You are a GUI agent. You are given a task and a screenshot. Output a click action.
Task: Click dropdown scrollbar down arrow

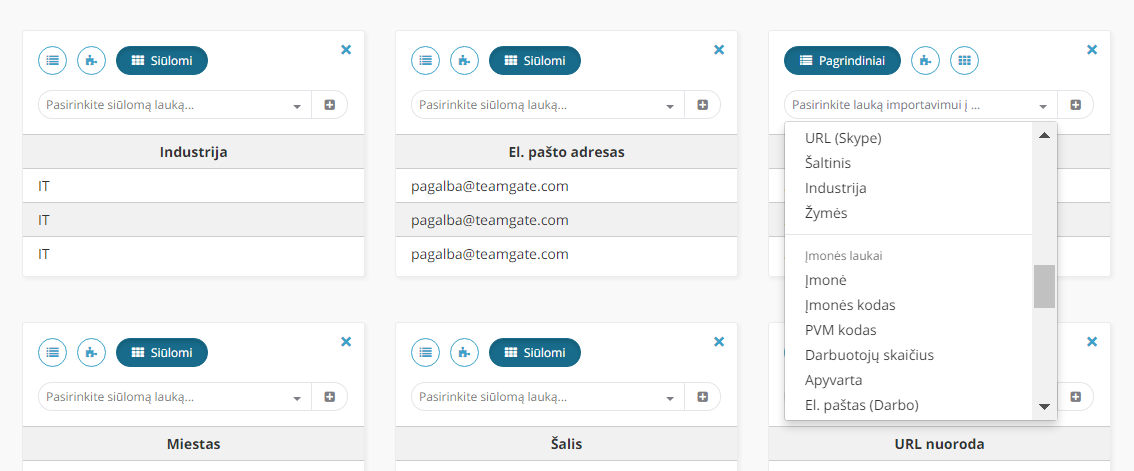click(x=1044, y=407)
